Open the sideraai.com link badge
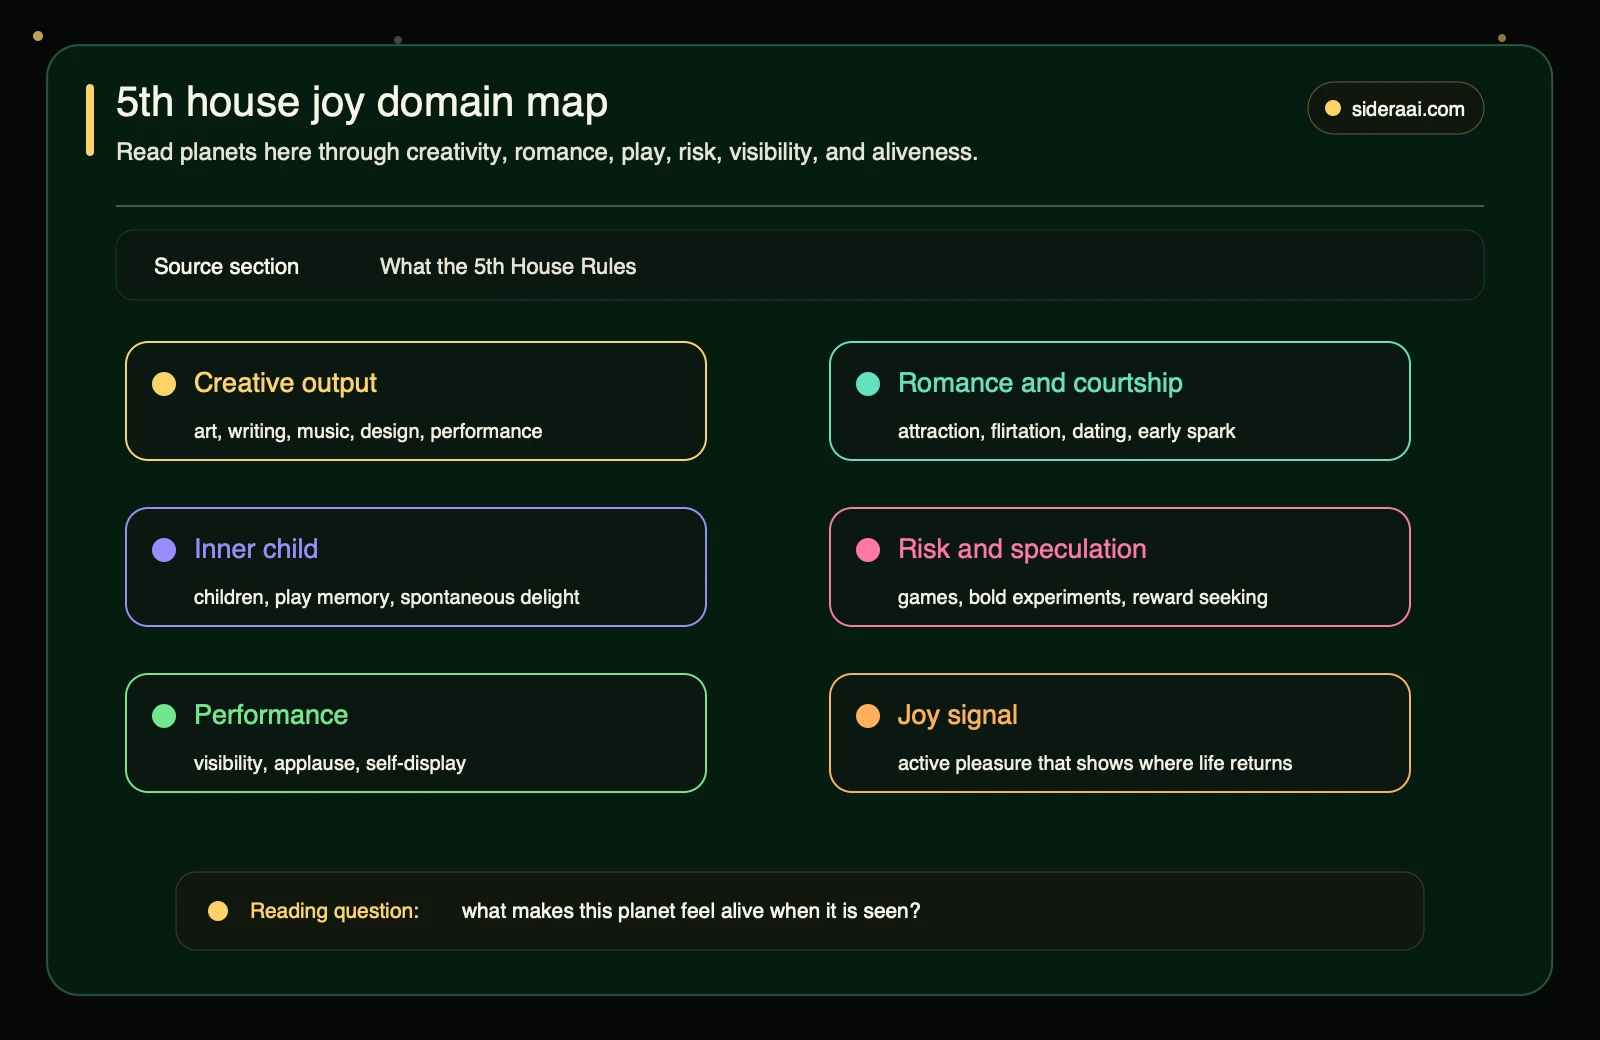Image resolution: width=1600 pixels, height=1040 pixels. pyautogui.click(x=1396, y=108)
